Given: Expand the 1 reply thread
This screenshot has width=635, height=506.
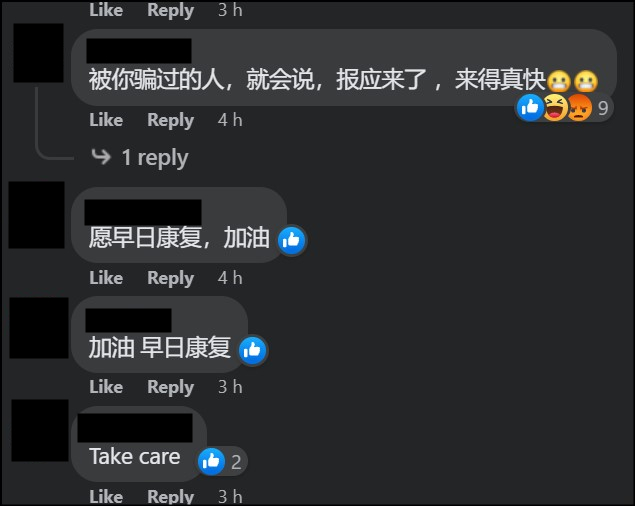Looking at the screenshot, I should coord(155,157).
